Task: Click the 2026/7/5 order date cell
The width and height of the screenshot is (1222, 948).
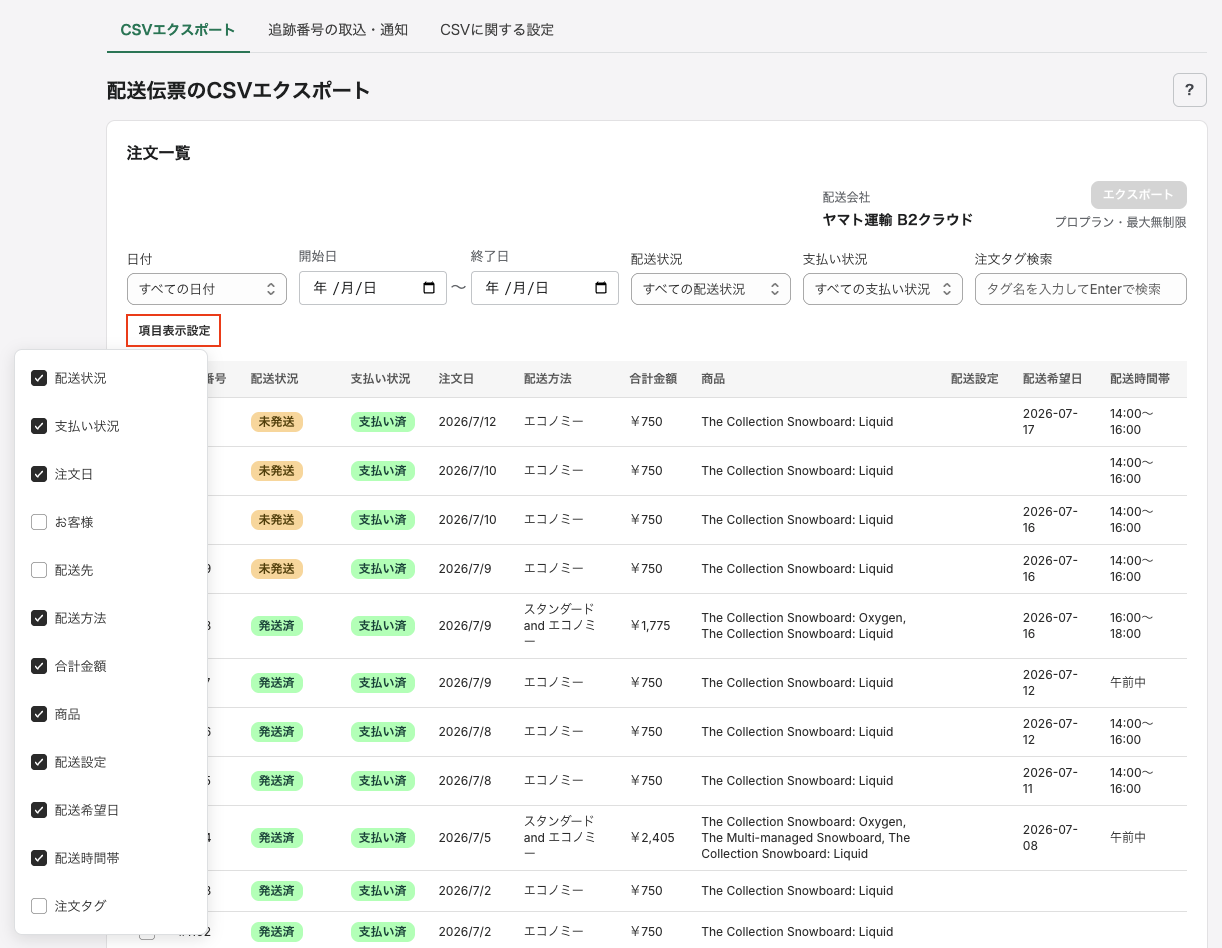Action: tap(465, 838)
